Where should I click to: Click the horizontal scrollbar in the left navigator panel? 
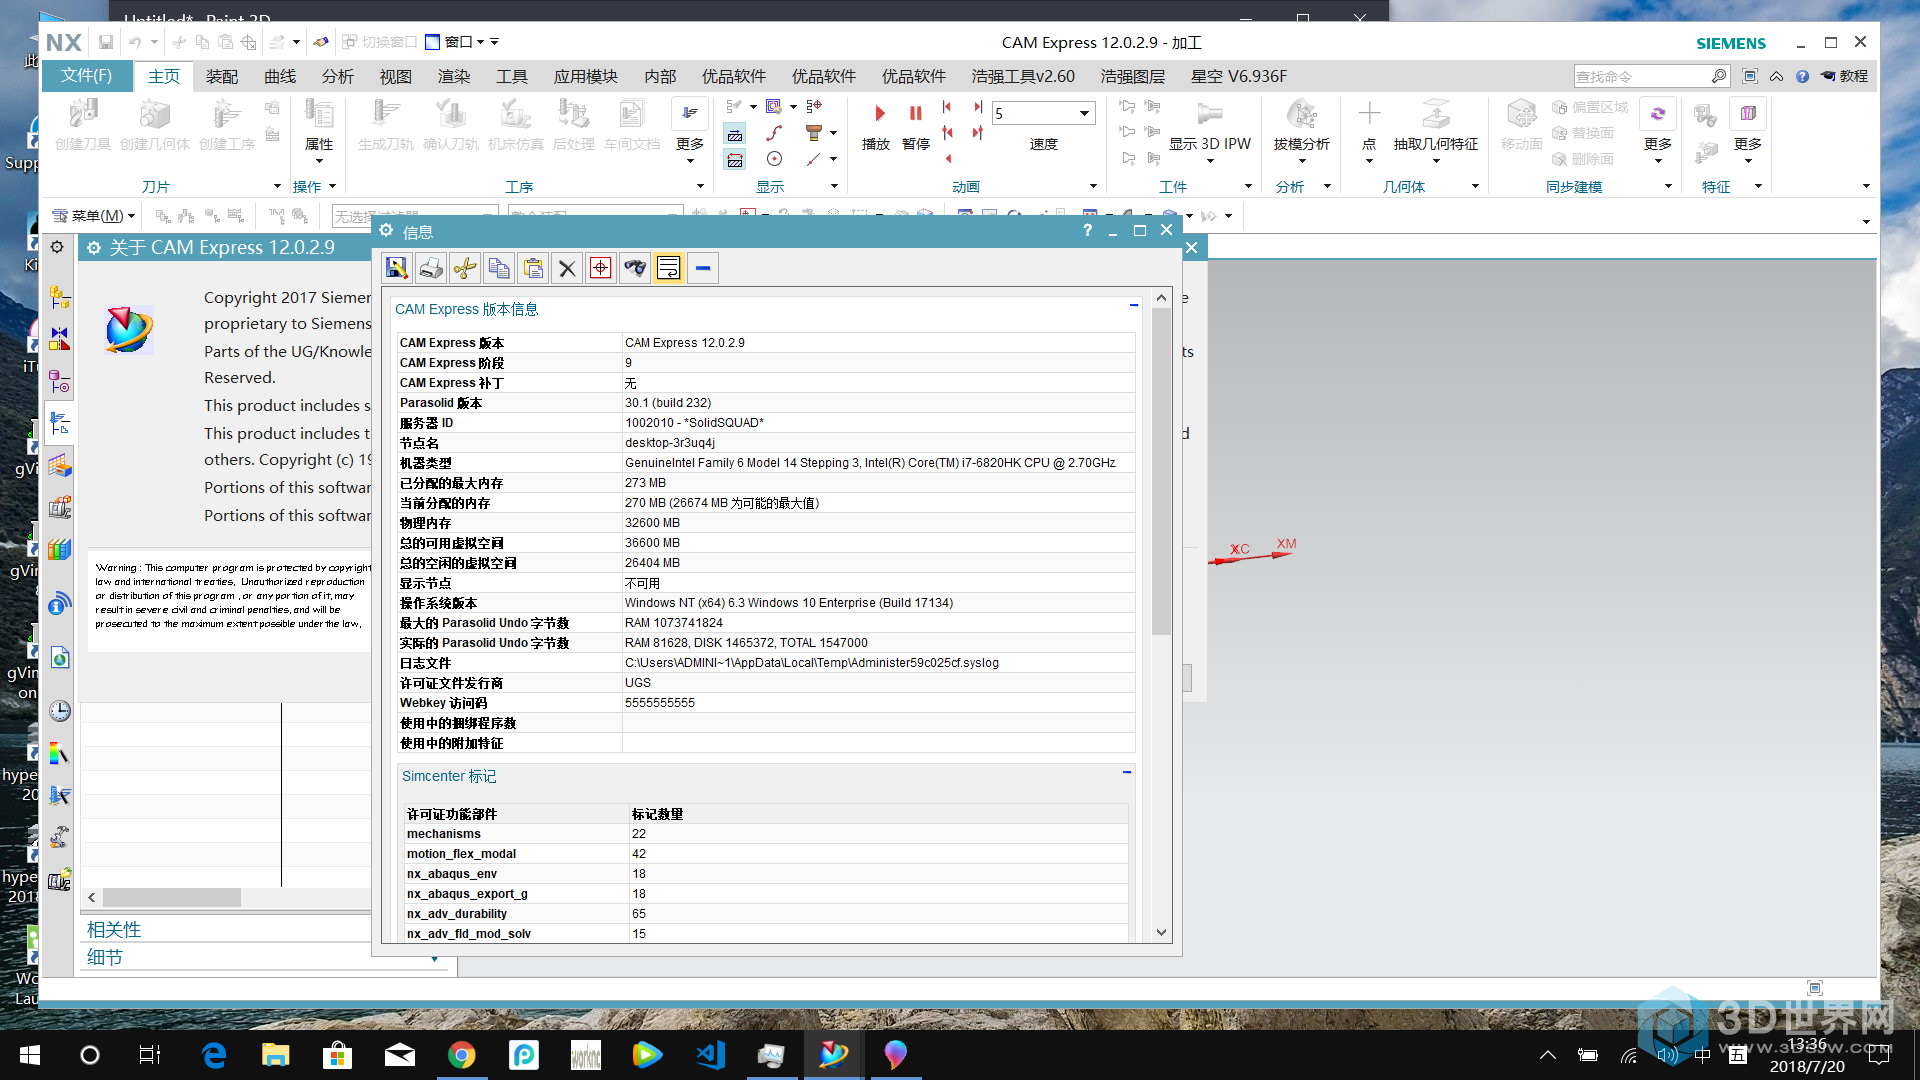172,898
